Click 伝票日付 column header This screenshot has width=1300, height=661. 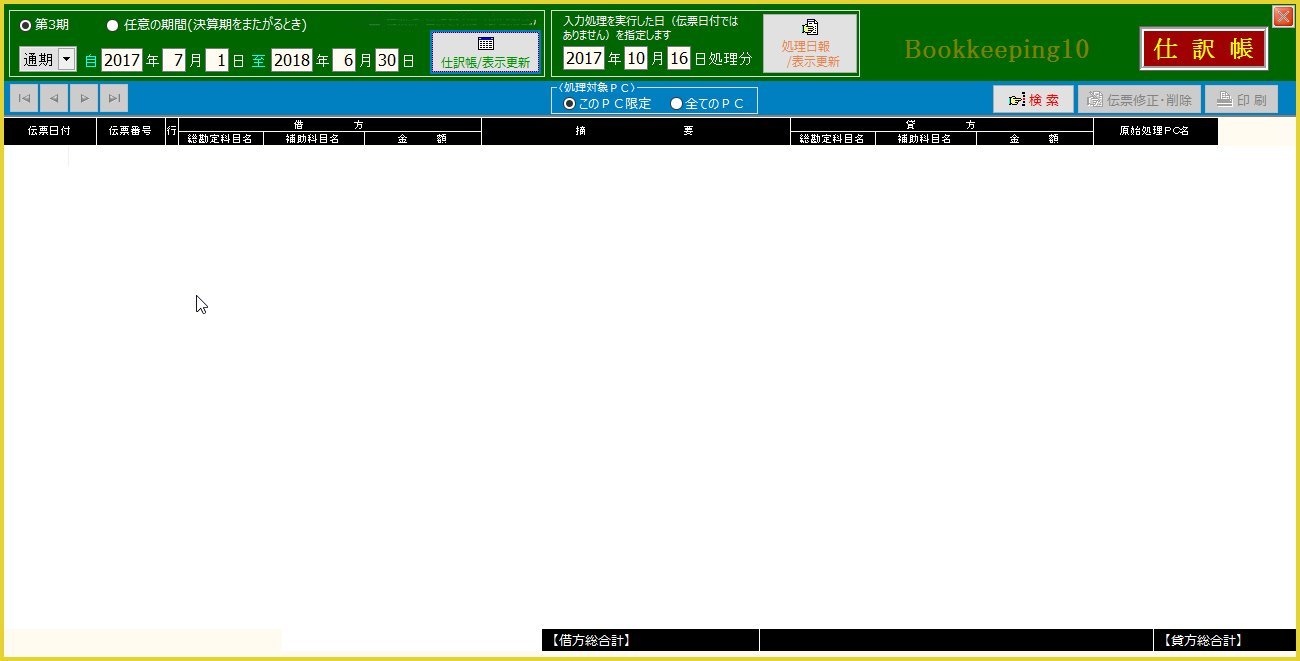[x=50, y=131]
